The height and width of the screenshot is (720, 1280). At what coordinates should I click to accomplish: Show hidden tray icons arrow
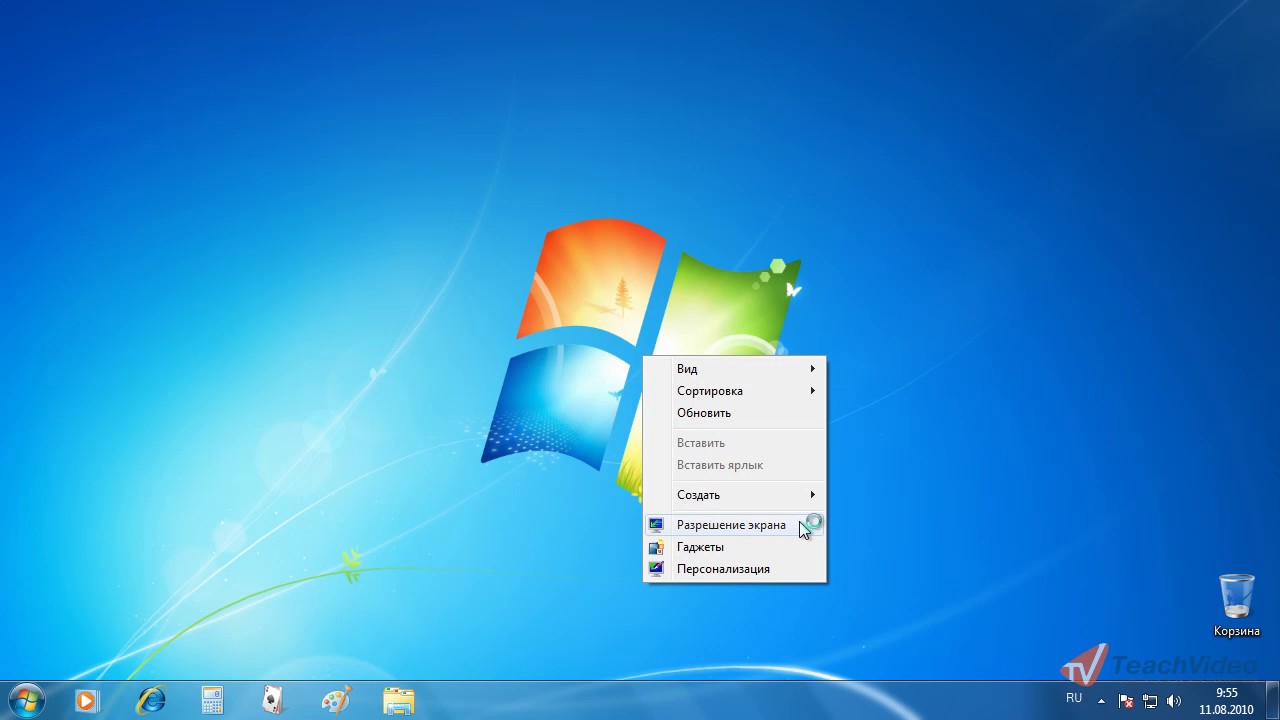(1102, 701)
